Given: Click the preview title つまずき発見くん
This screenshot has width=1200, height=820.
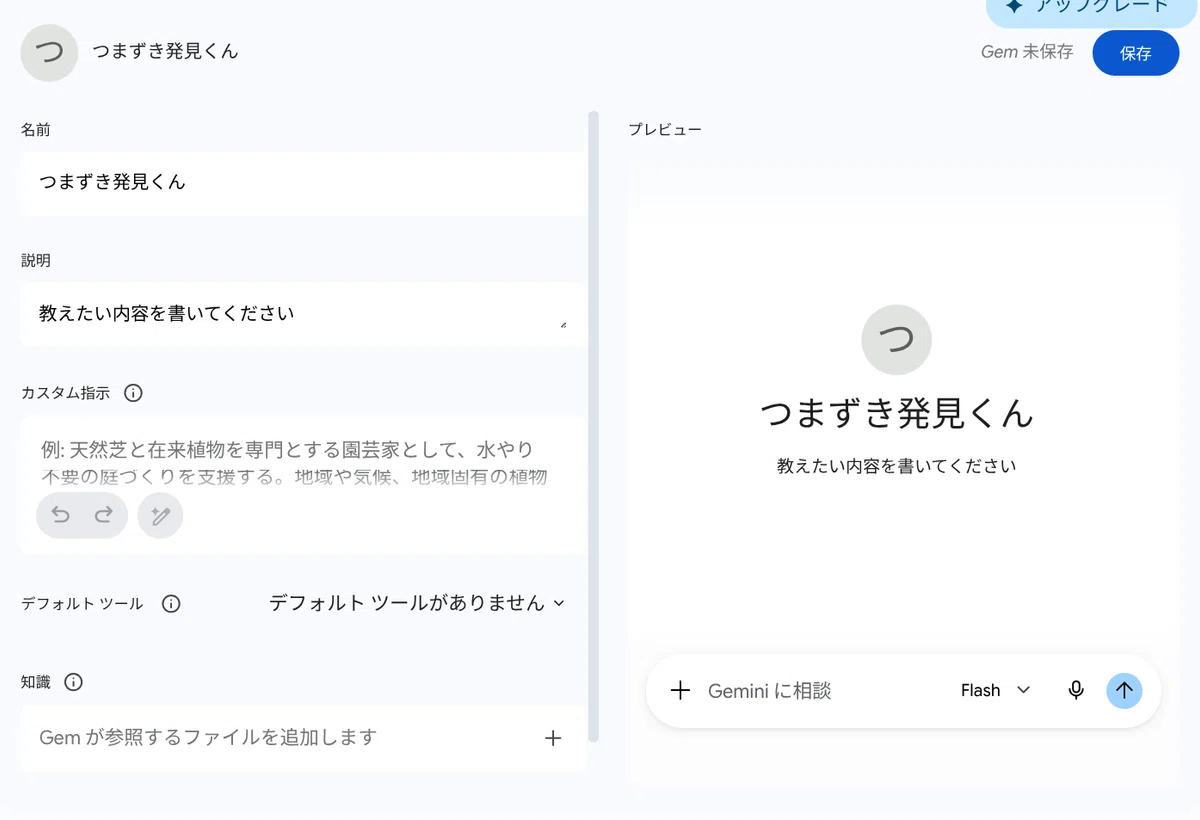Looking at the screenshot, I should tap(897, 414).
